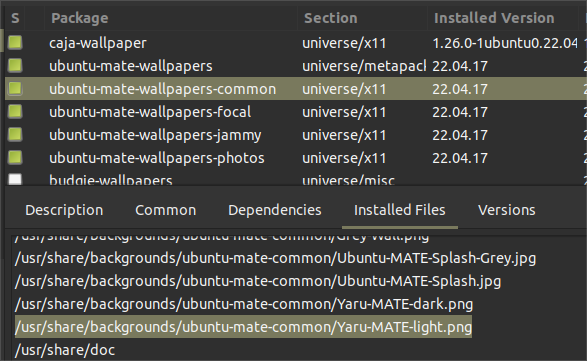Select the caja-wallpaper package name
587x361 pixels.
coord(98,43)
